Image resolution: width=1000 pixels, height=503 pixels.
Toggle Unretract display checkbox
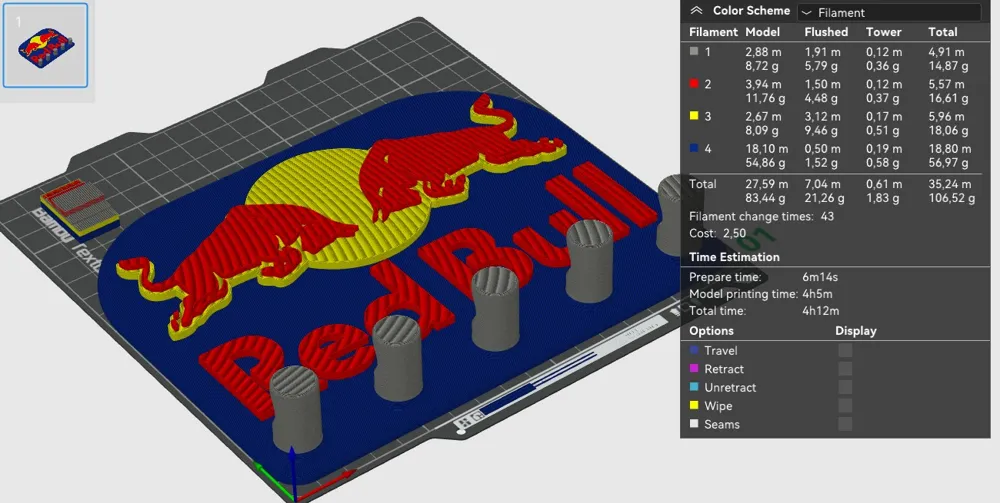coord(845,387)
